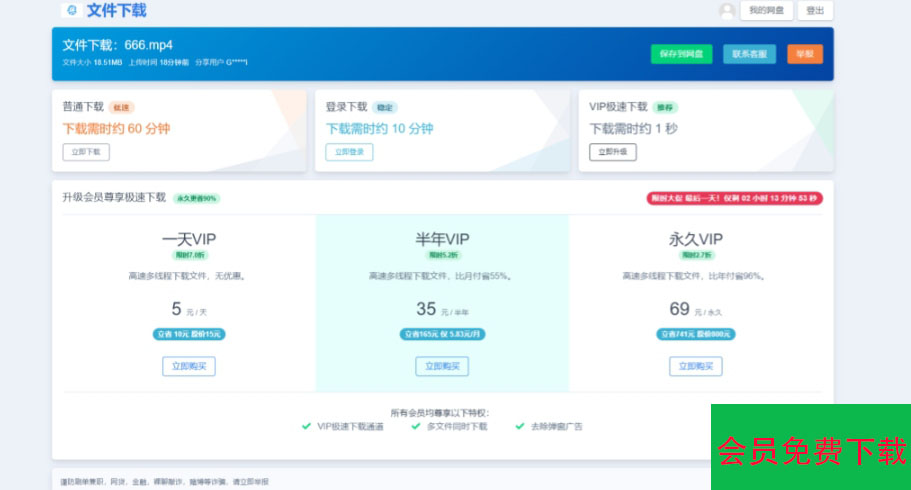The height and width of the screenshot is (490, 911).
Task: Click the checkmark icon next to 去除弹窗广告
Action: (520, 427)
